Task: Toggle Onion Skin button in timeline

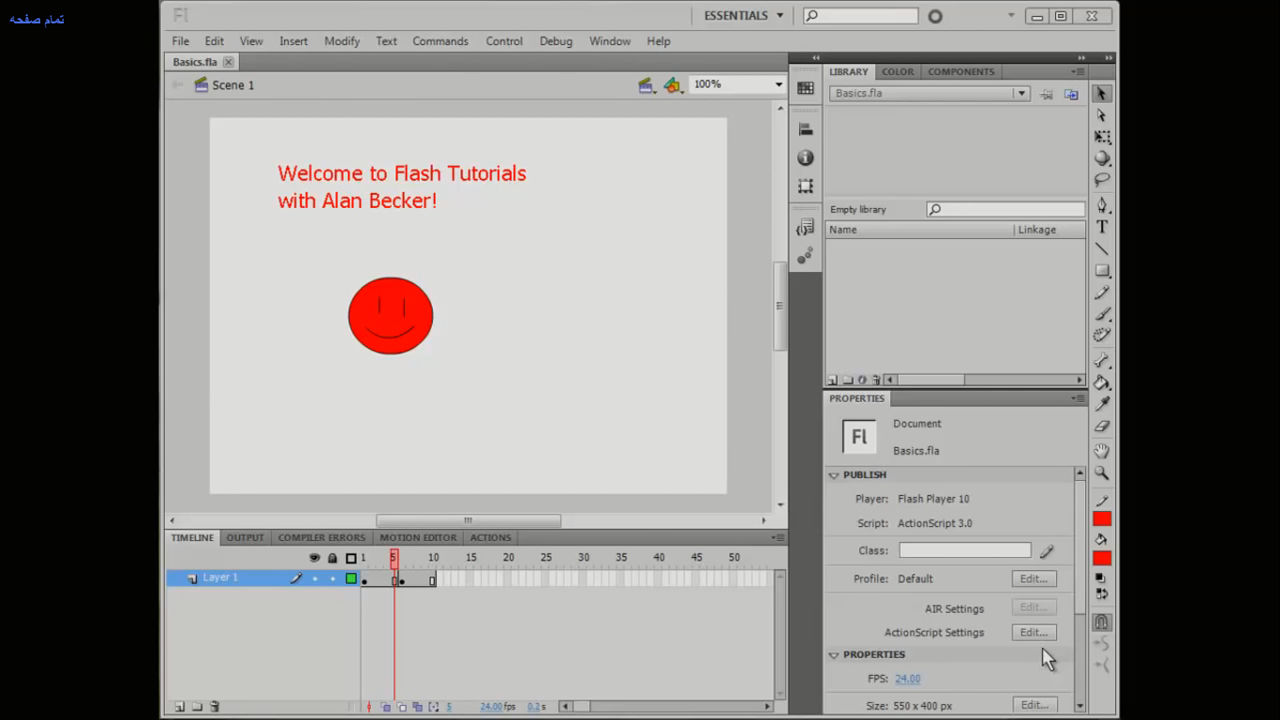Action: pos(386,707)
